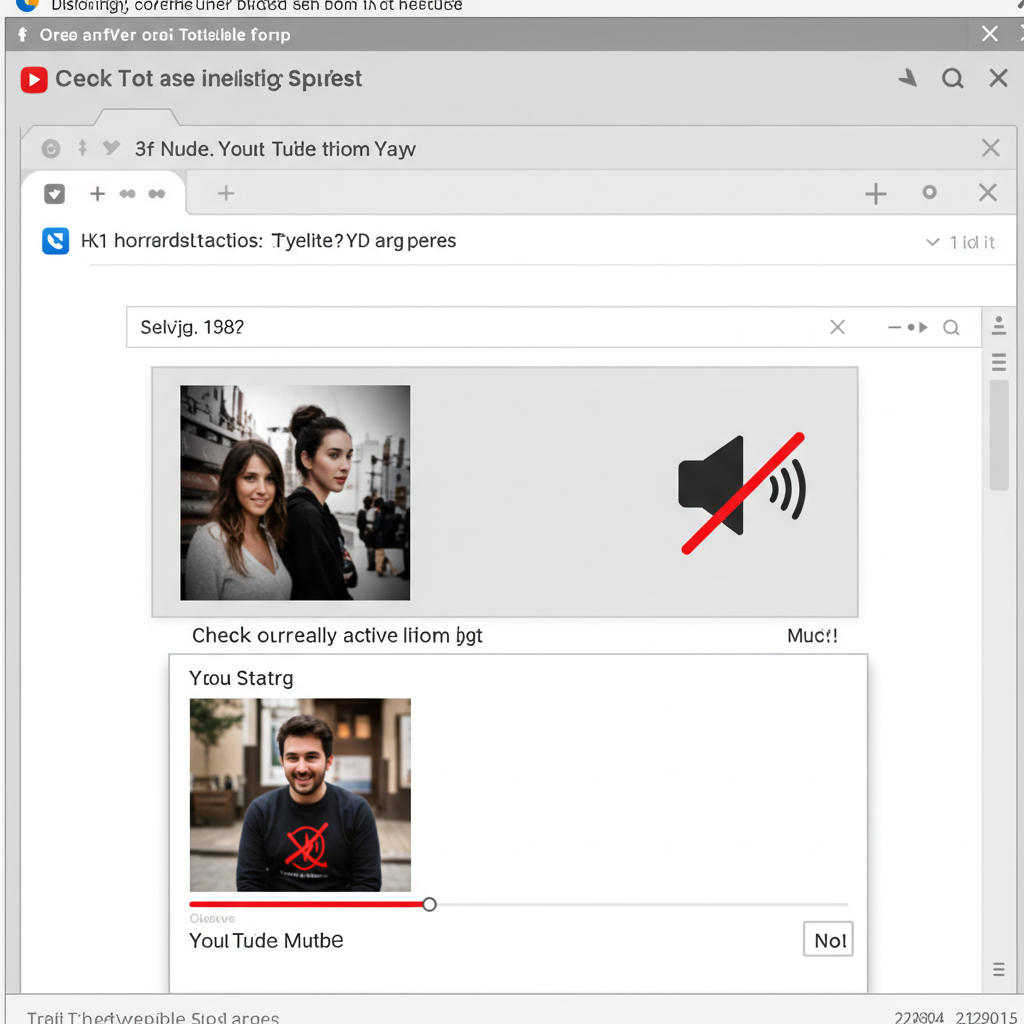The height and width of the screenshot is (1024, 1024).
Task: Click the icon in the gray title bar
Action: coord(23,35)
